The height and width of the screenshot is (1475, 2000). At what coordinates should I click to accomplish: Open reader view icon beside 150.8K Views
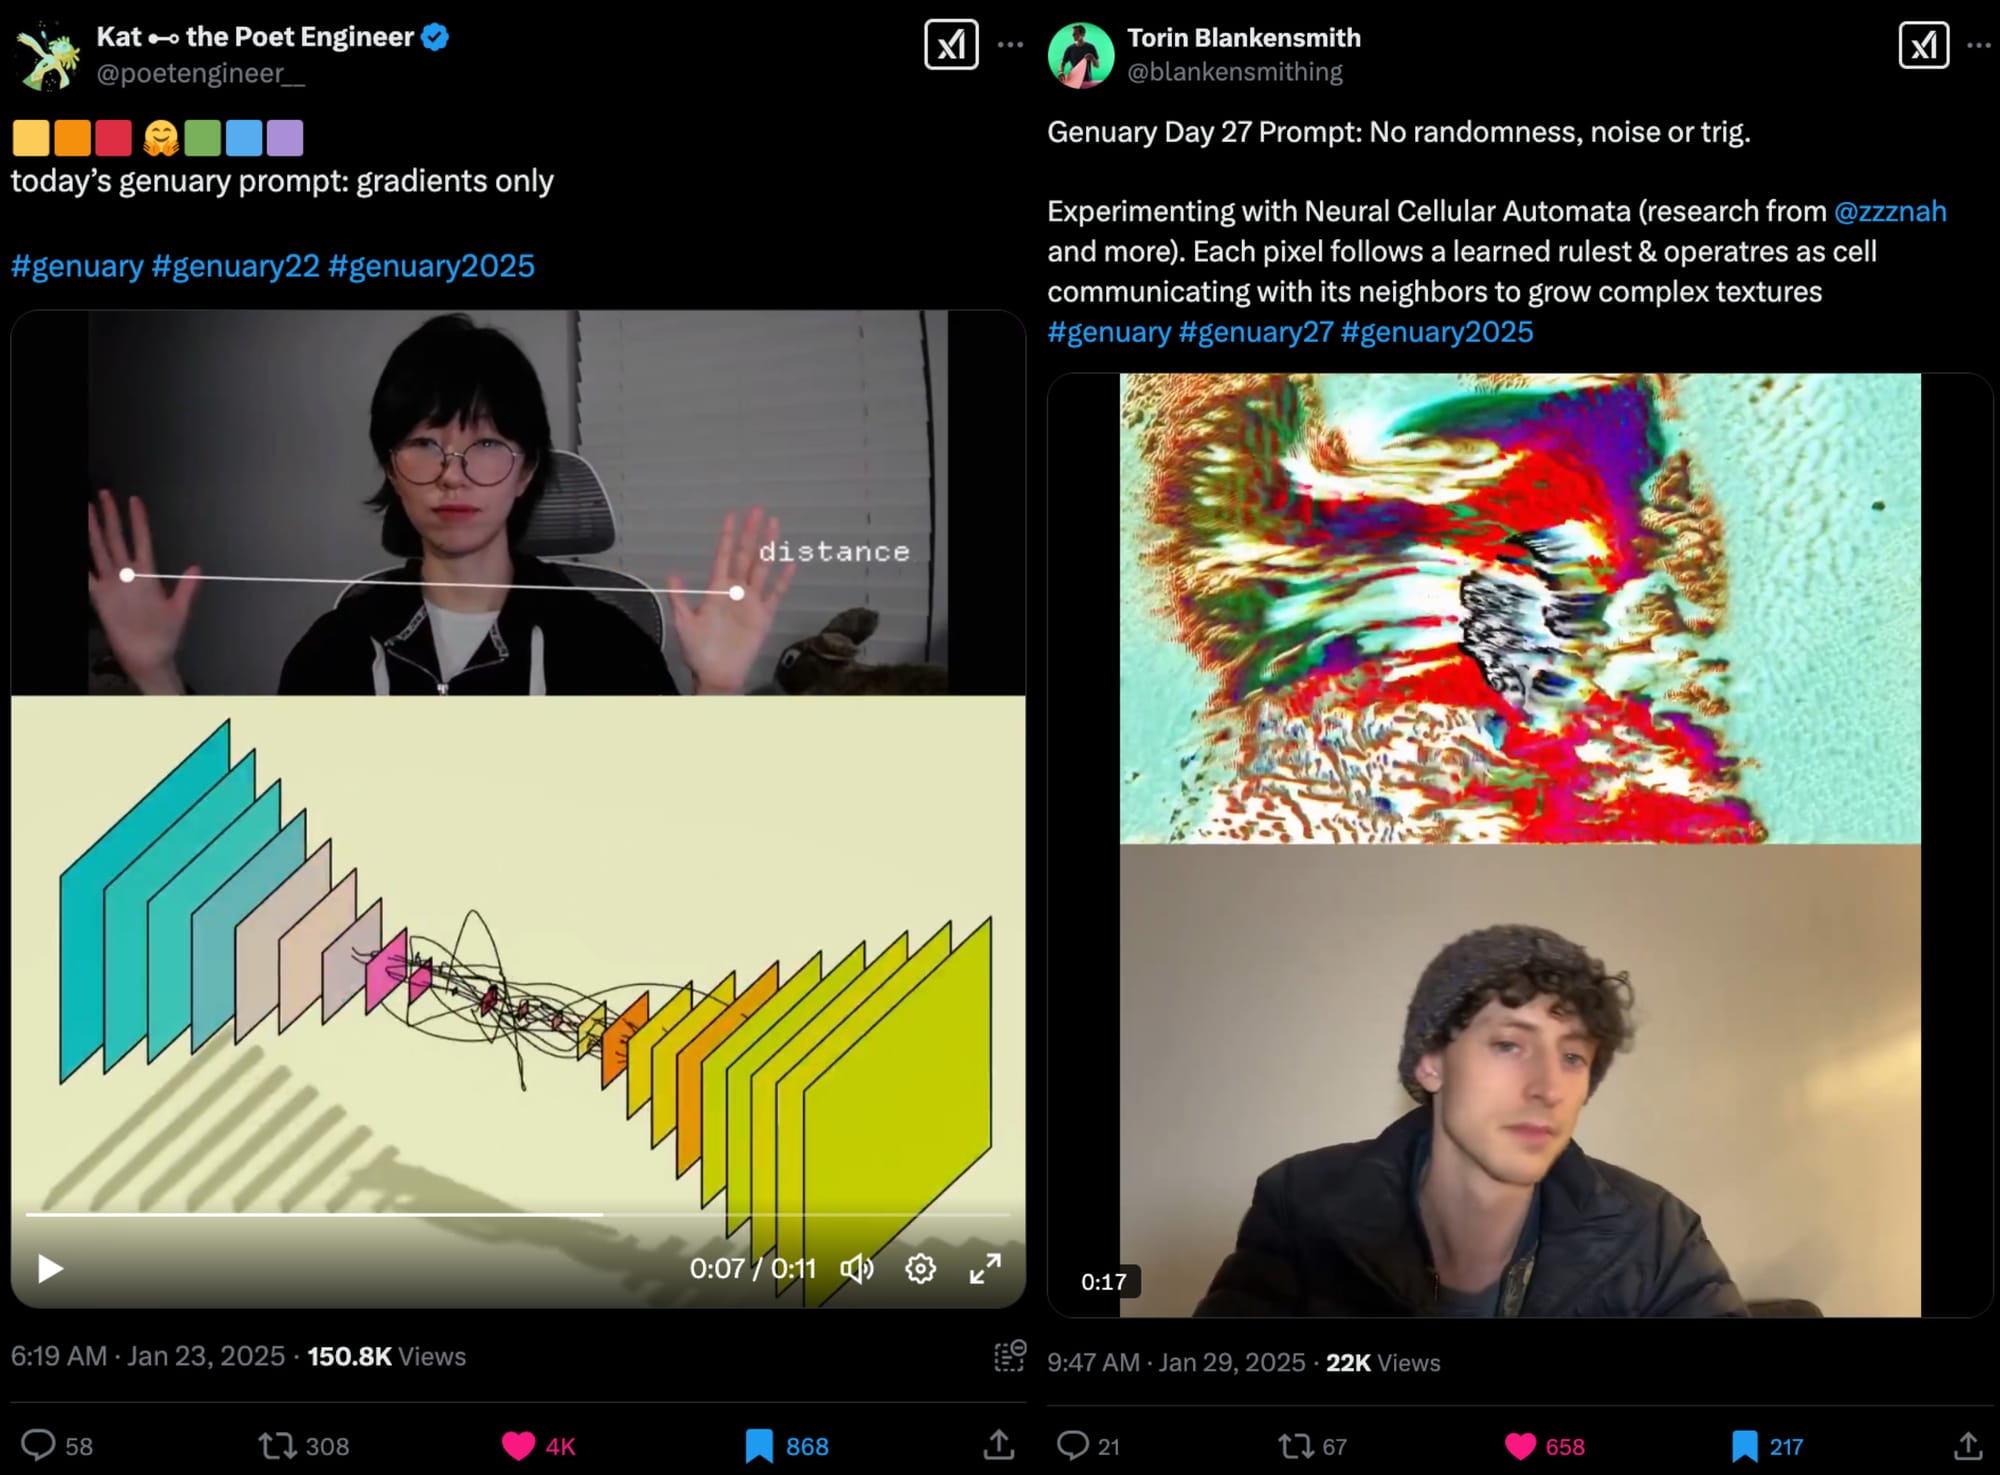pyautogui.click(x=1009, y=1356)
